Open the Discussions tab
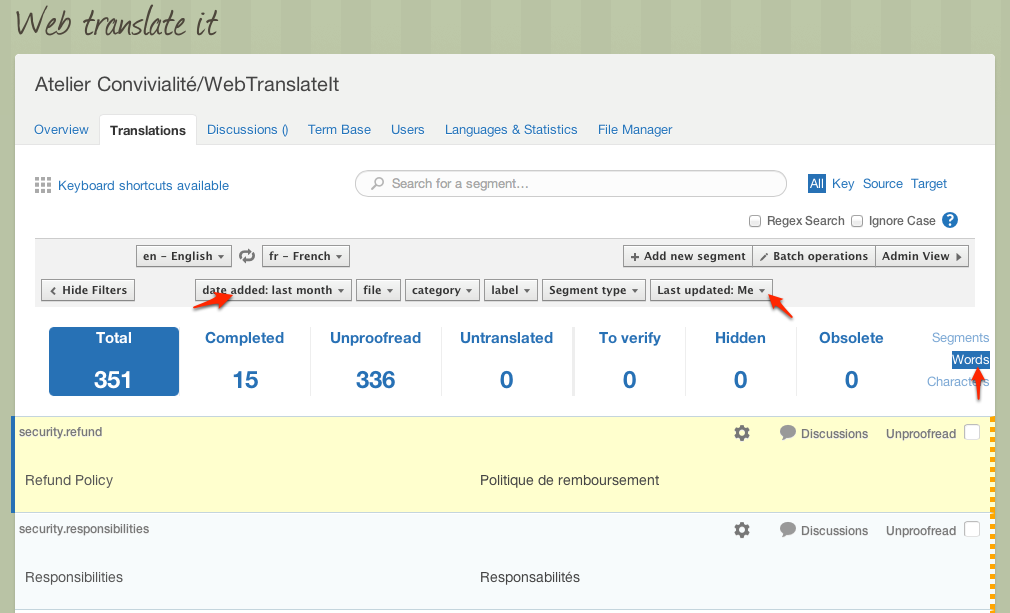The image size is (1010, 613). (247, 129)
